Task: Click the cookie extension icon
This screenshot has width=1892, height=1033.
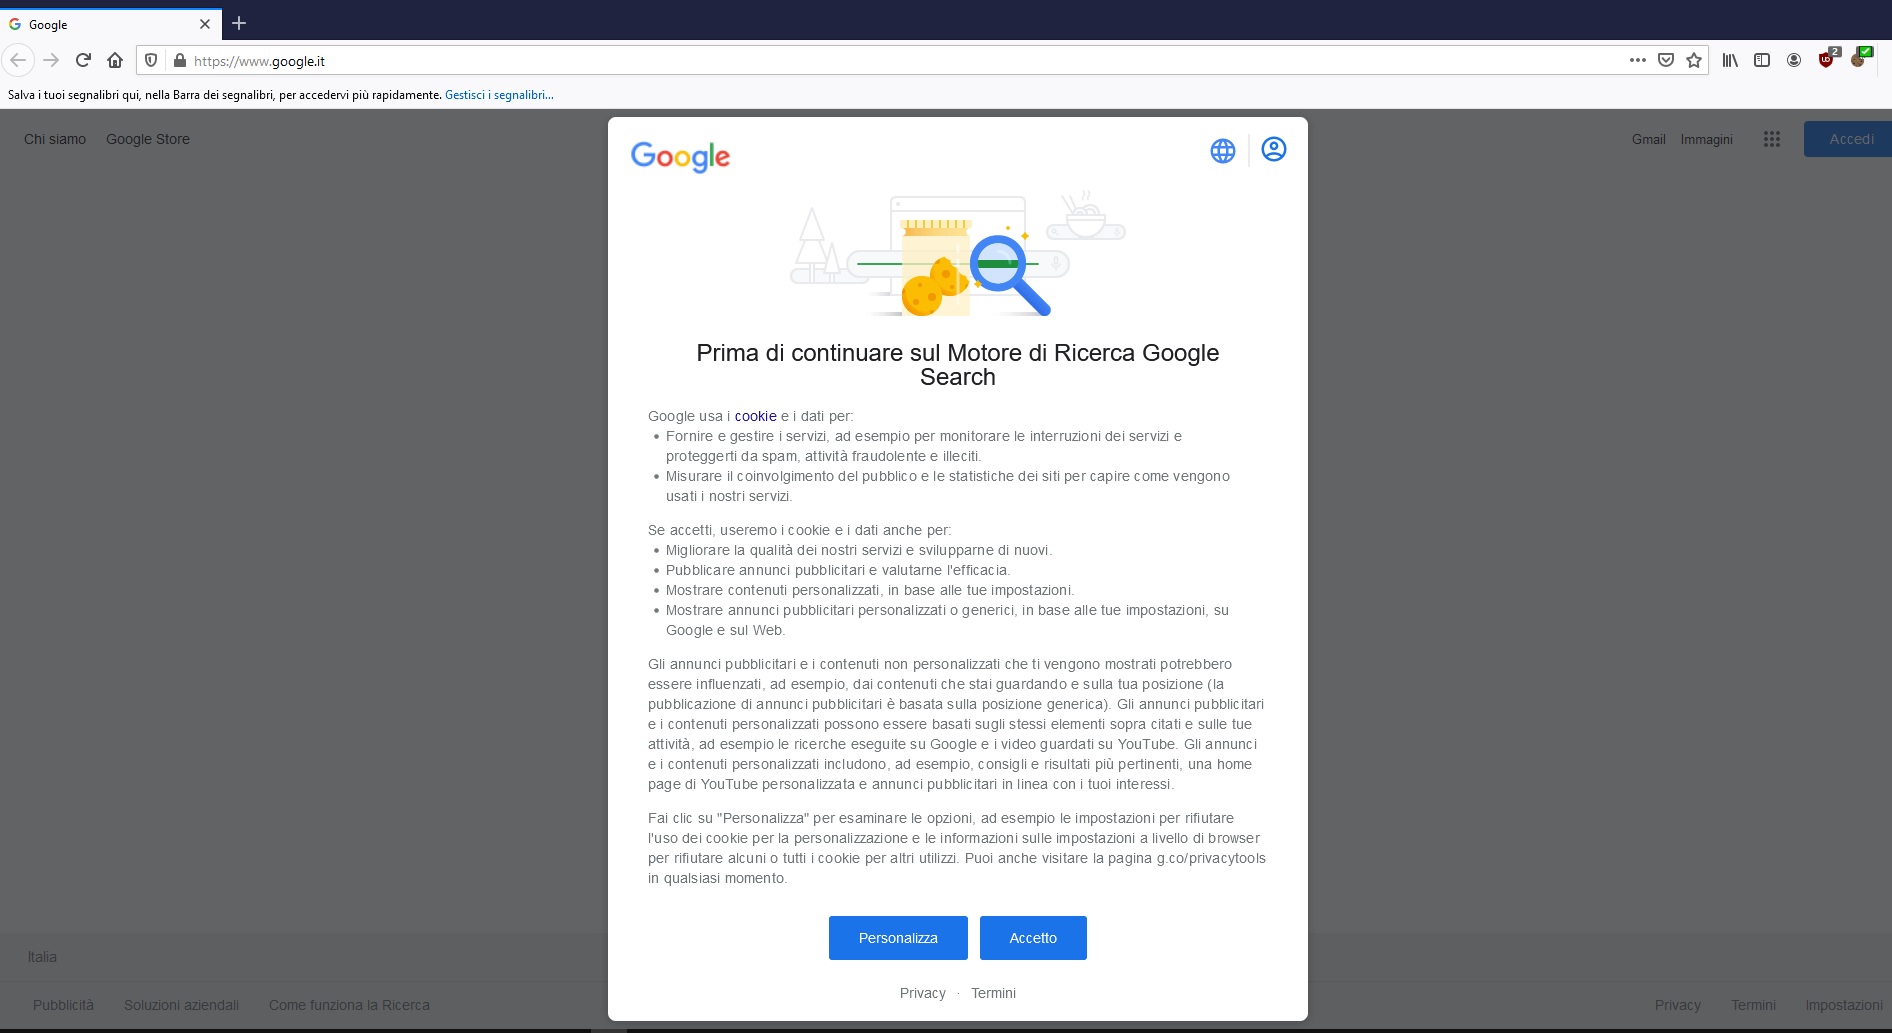Action: pyautogui.click(x=1860, y=59)
